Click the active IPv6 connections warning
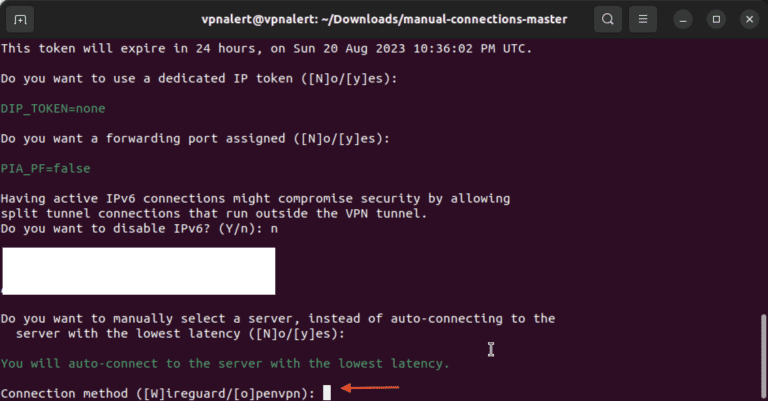 [255, 199]
